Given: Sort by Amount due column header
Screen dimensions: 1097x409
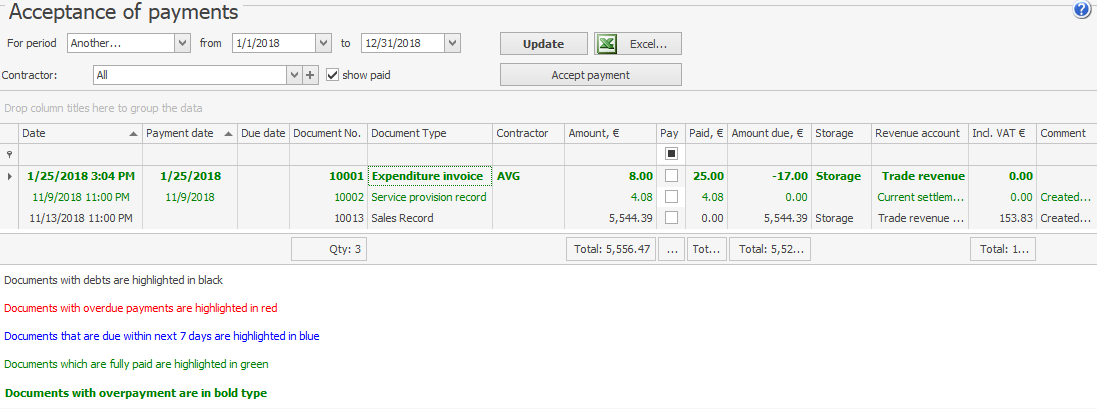Looking at the screenshot, I should [768, 133].
